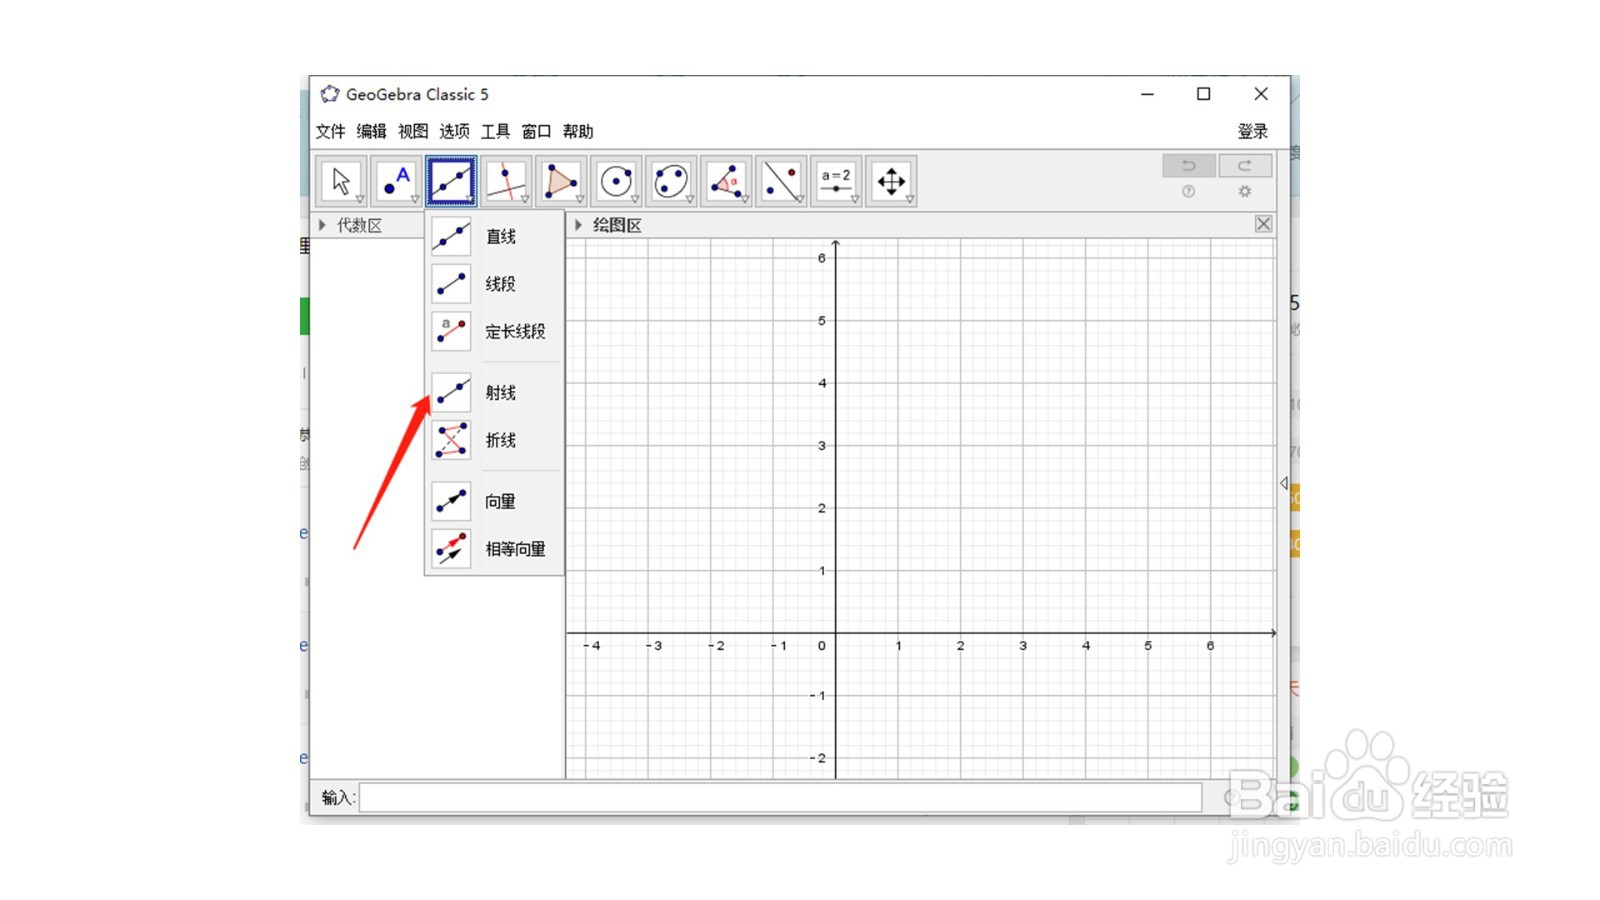Select the Perpendicular Line tool
Screen dimensions: 1600x900
tap(506, 181)
